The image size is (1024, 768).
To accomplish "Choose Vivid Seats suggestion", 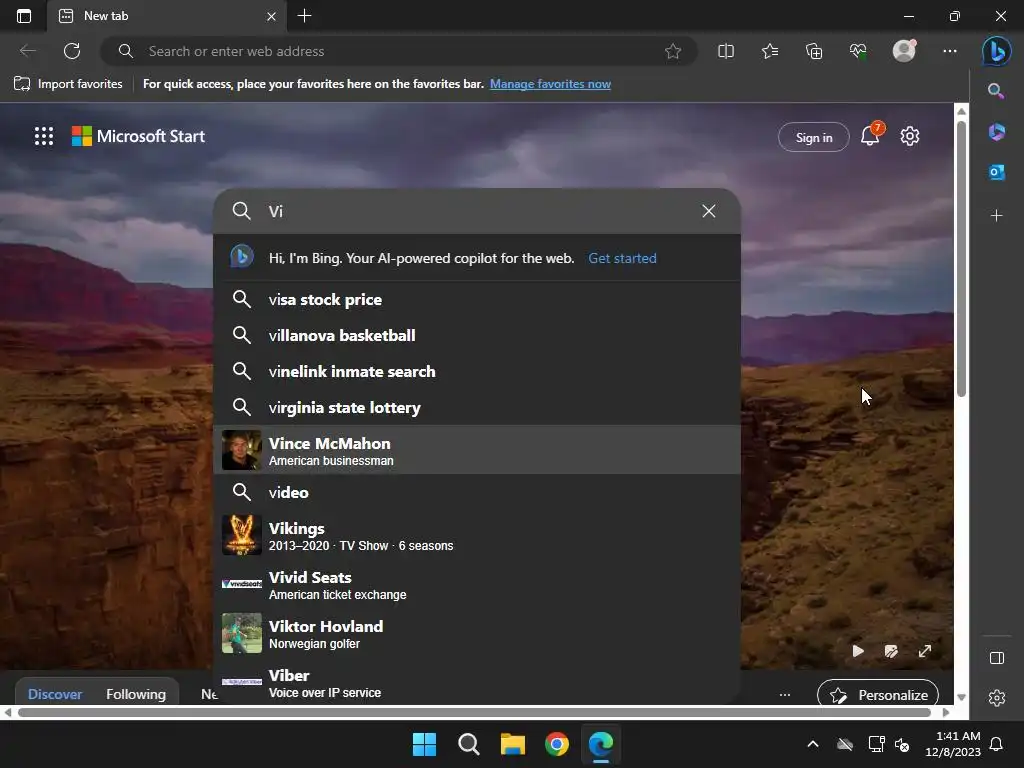I will point(477,584).
